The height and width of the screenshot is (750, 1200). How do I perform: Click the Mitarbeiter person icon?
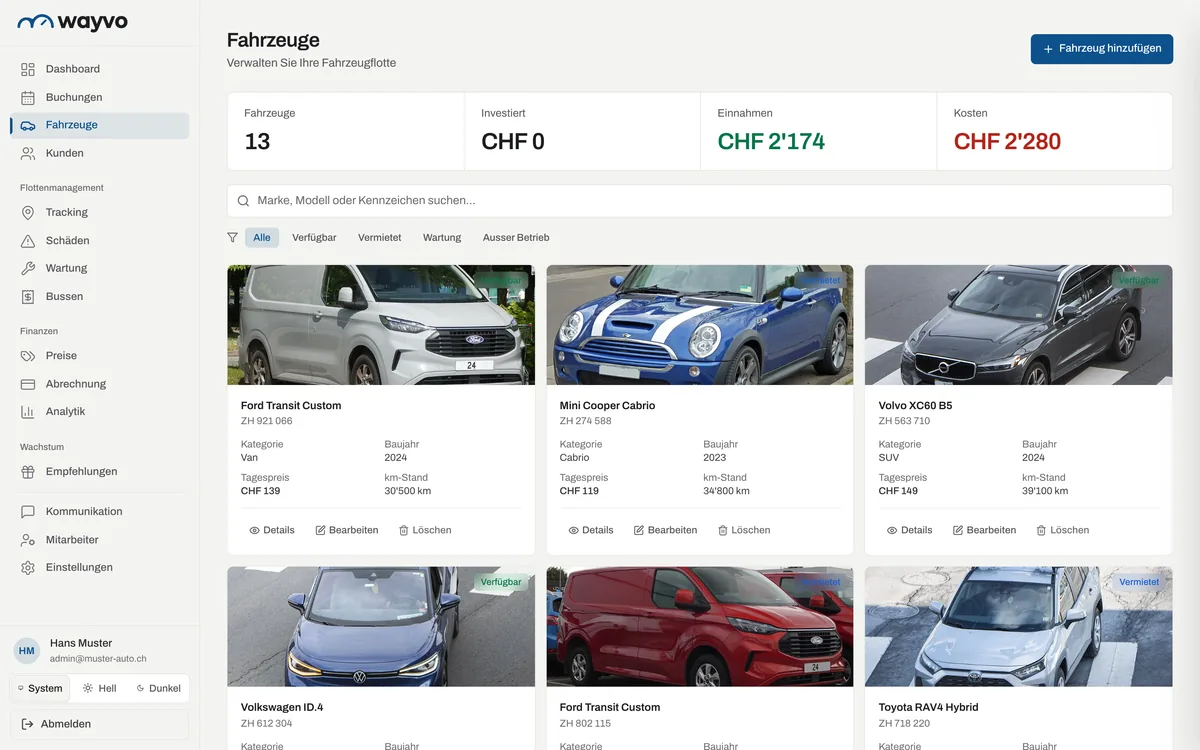tap(28, 540)
